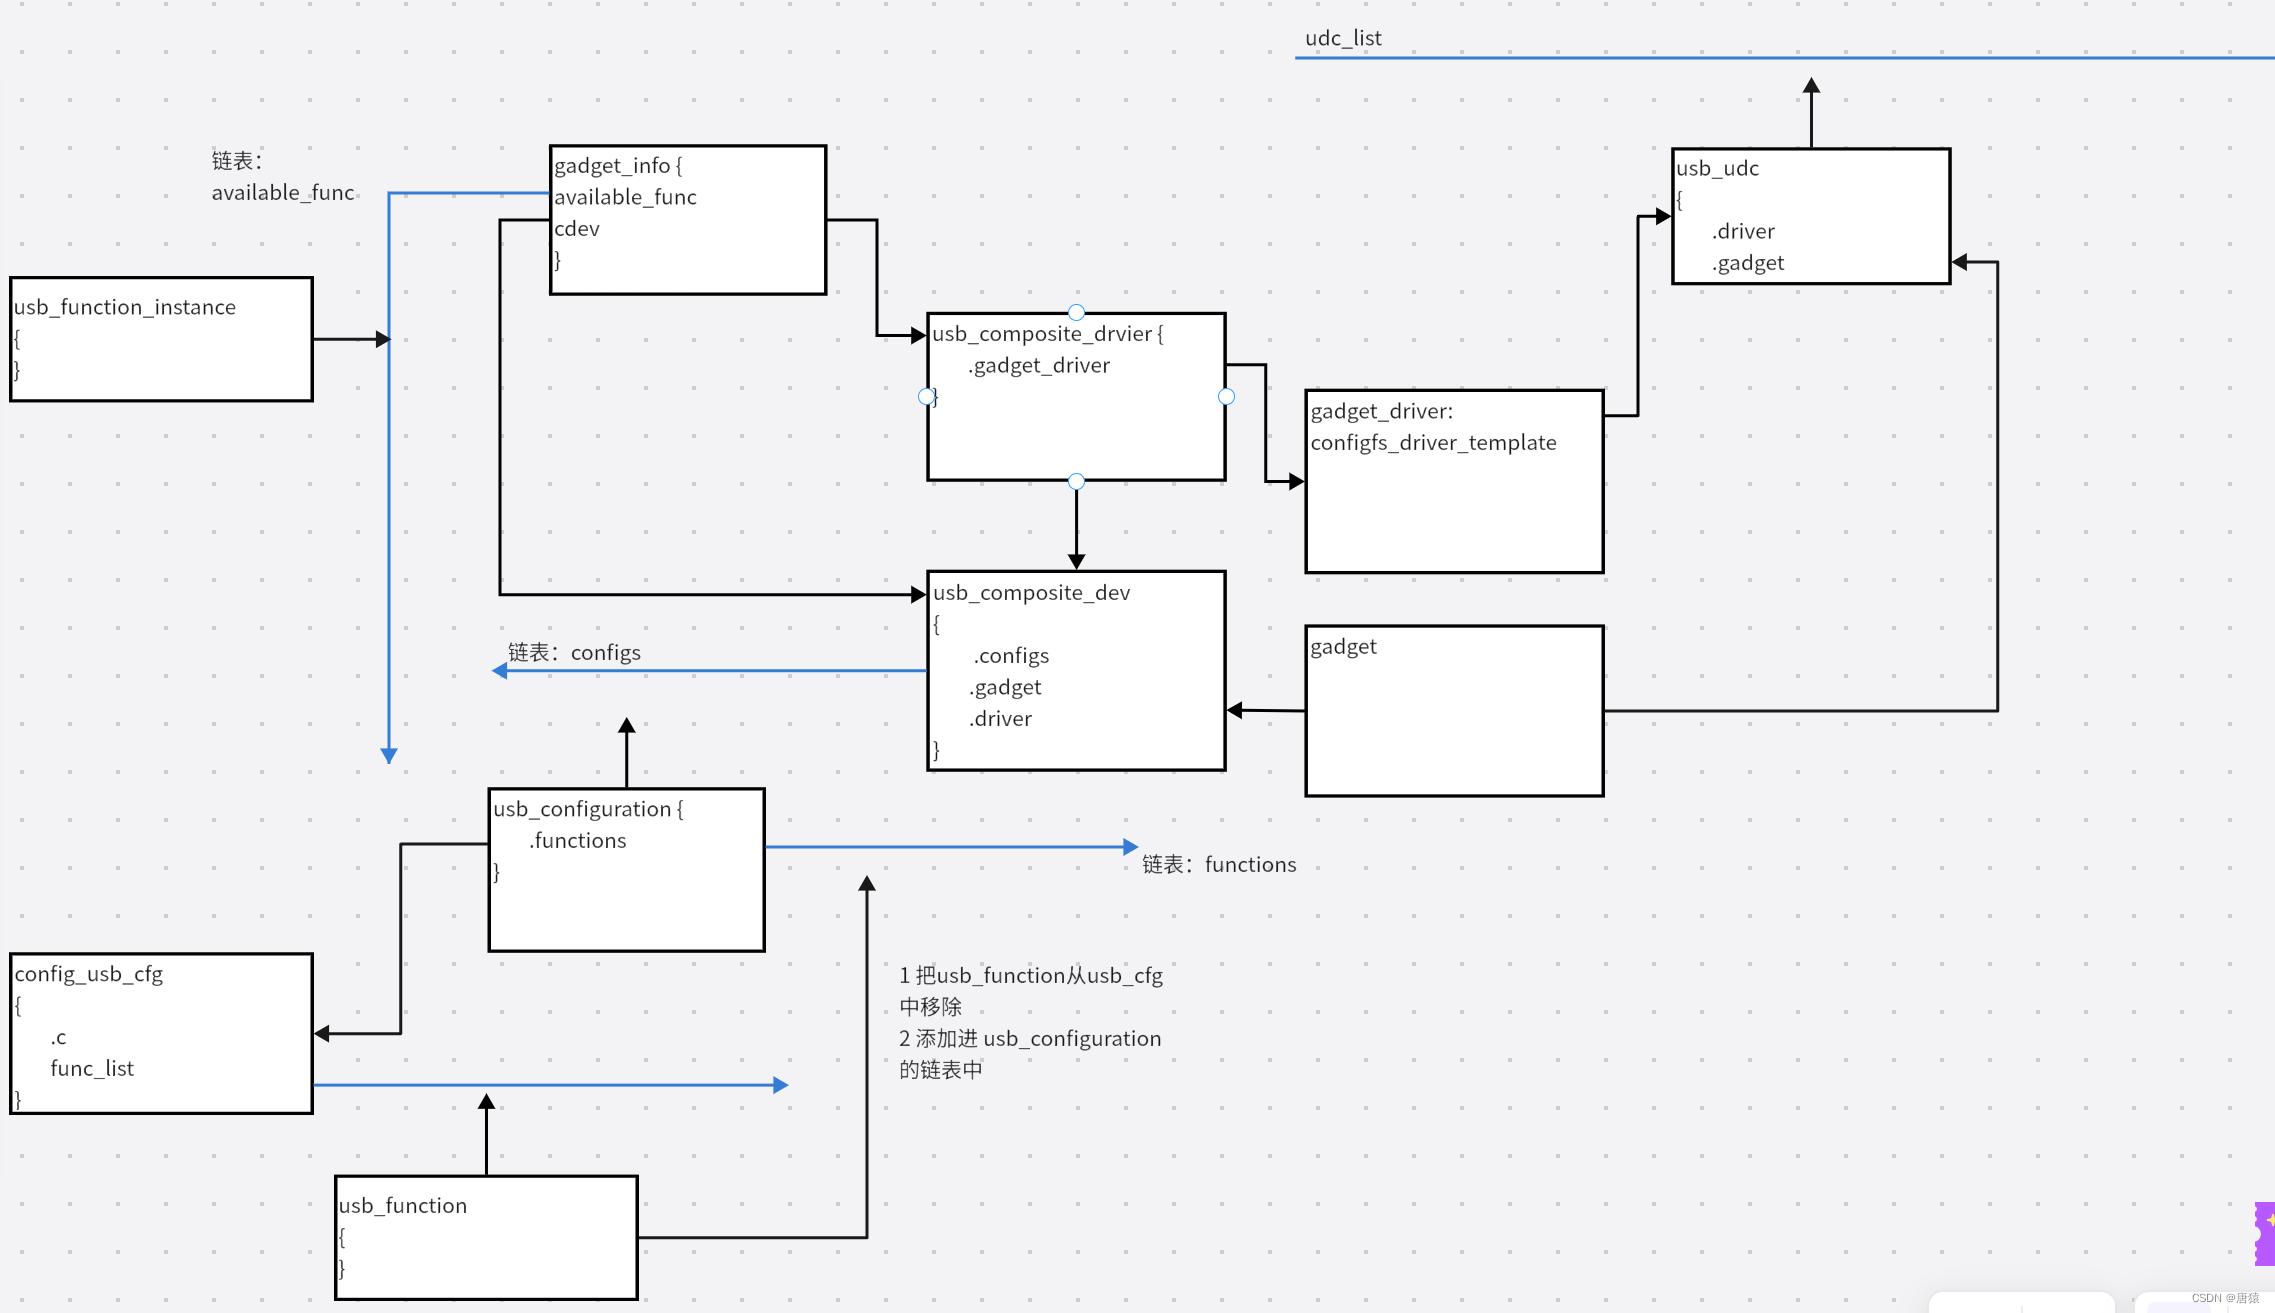This screenshot has height=1313, width=2275.
Task: Click the udc_list label text
Action: tap(1343, 38)
